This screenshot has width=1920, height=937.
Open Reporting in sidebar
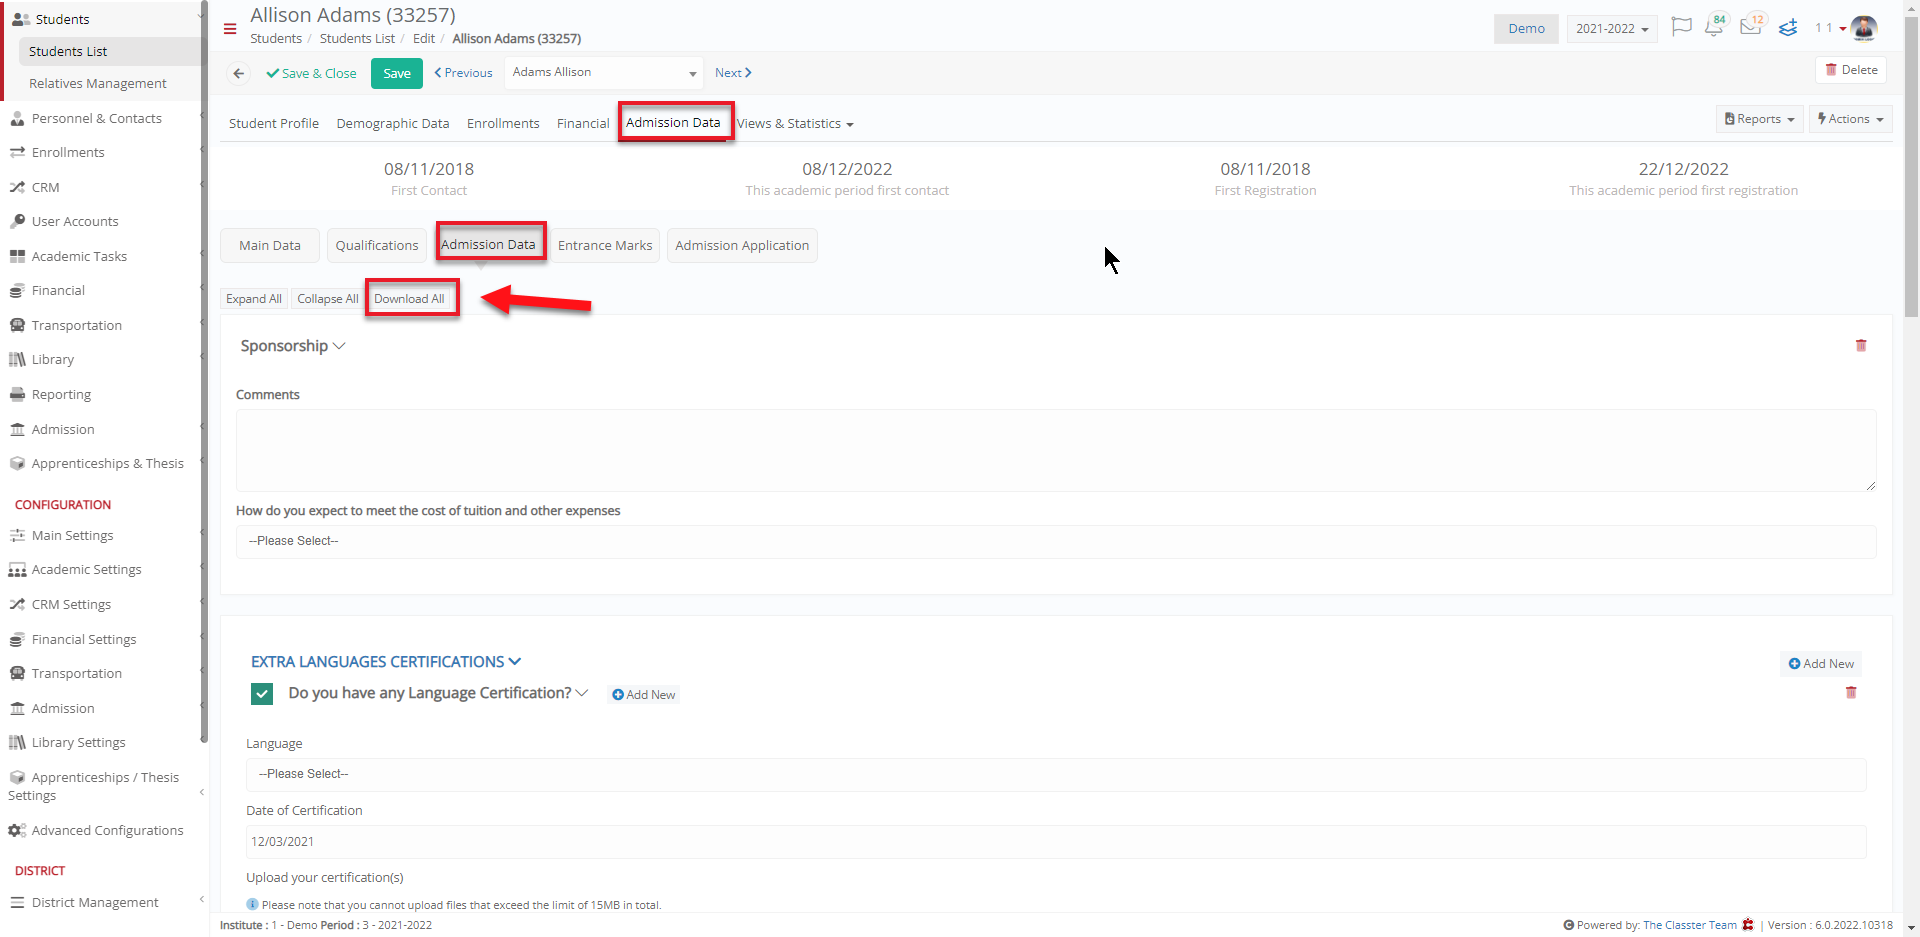61,394
